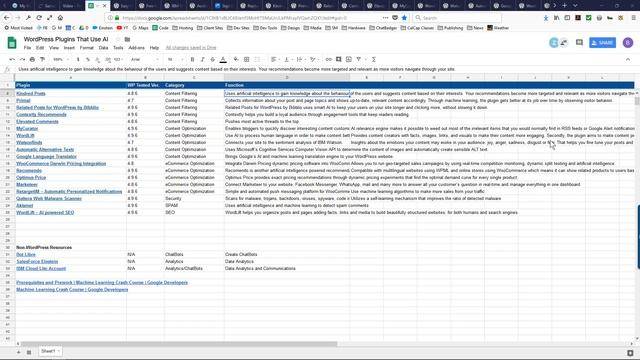640x360 pixels.
Task: Open the Help menu
Action: tap(154, 48)
